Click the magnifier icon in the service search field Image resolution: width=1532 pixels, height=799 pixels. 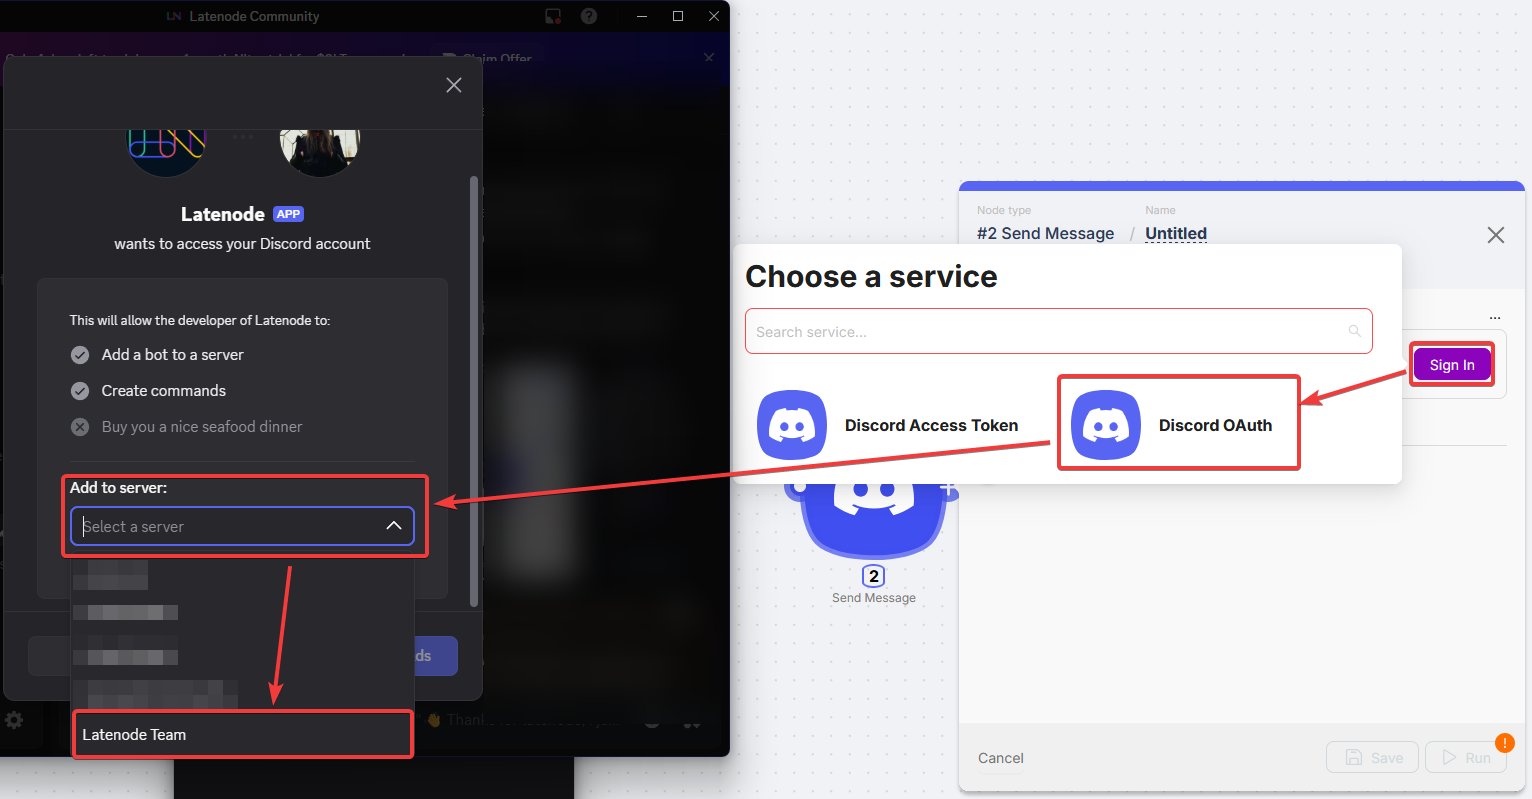1355,331
